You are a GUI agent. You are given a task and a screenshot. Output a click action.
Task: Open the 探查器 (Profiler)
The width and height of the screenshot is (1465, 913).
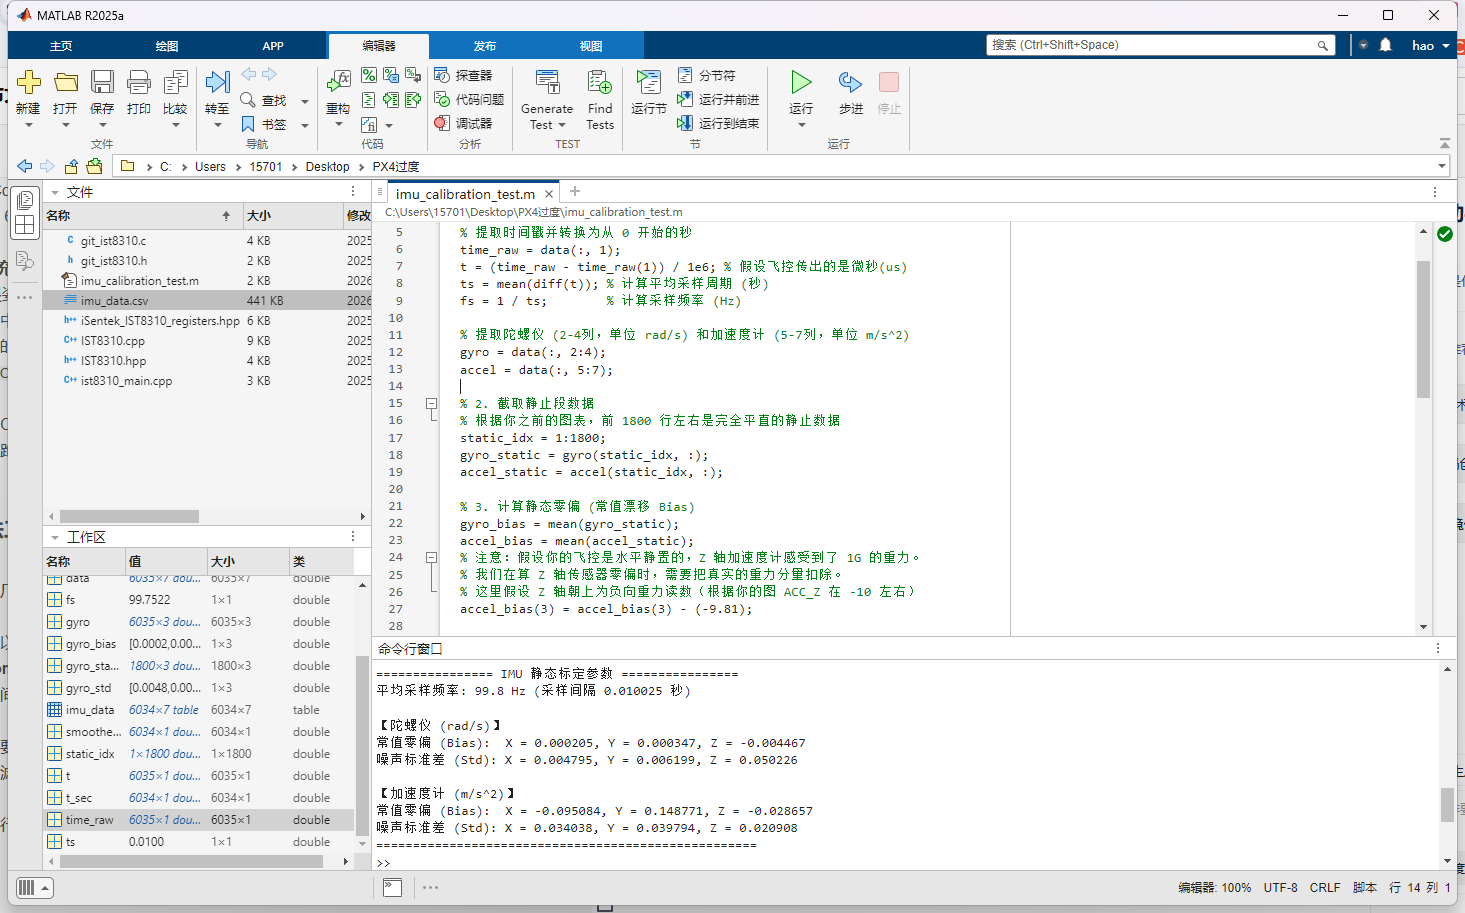tap(463, 75)
